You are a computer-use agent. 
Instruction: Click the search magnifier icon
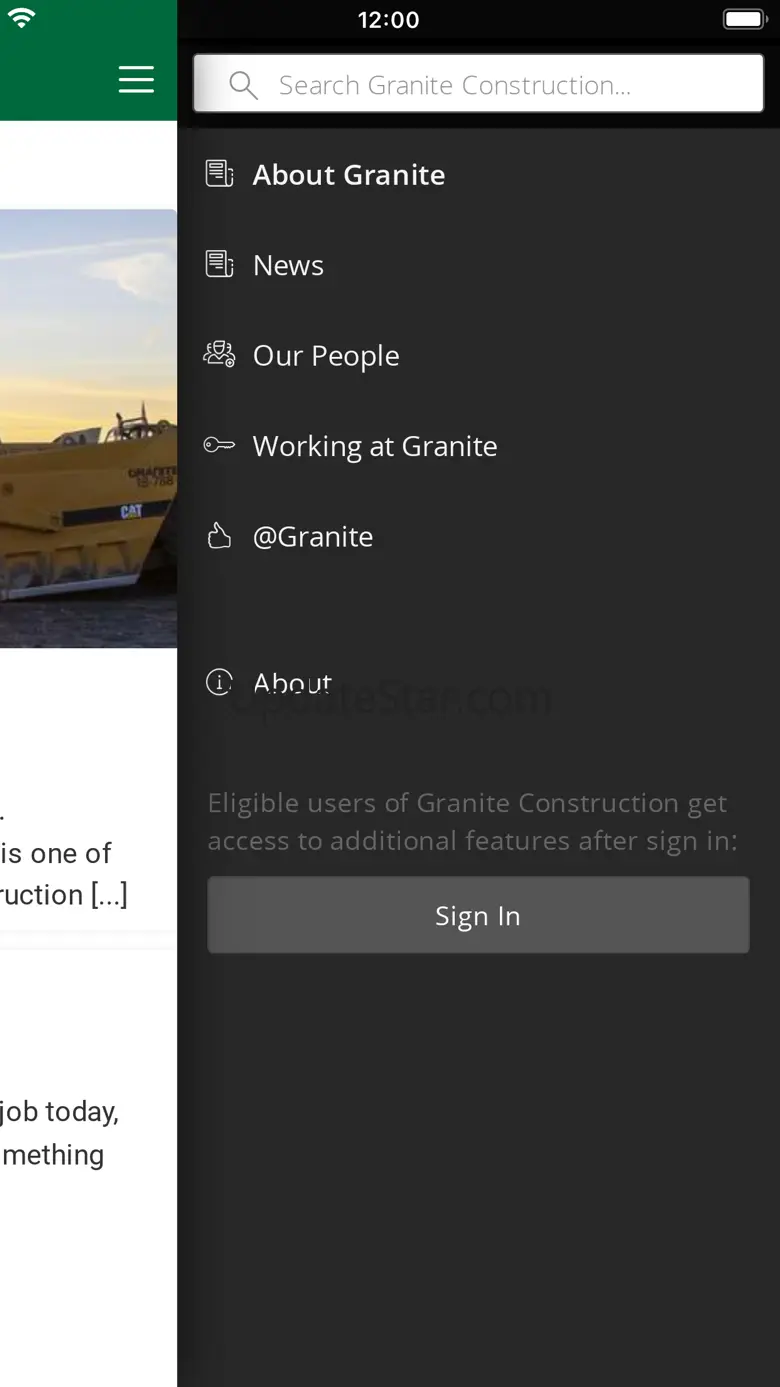pos(243,85)
